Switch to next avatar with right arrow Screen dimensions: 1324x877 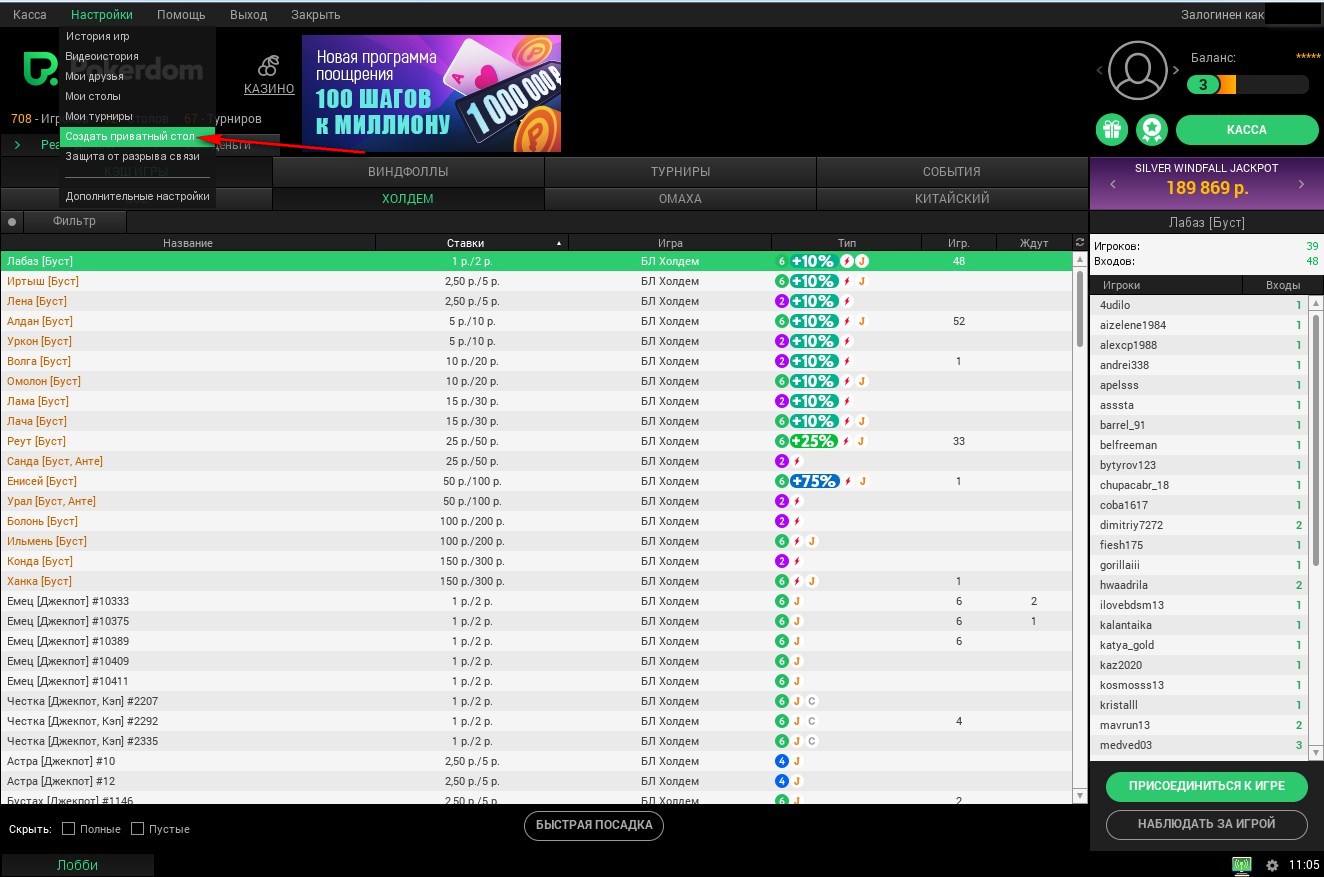[1176, 71]
